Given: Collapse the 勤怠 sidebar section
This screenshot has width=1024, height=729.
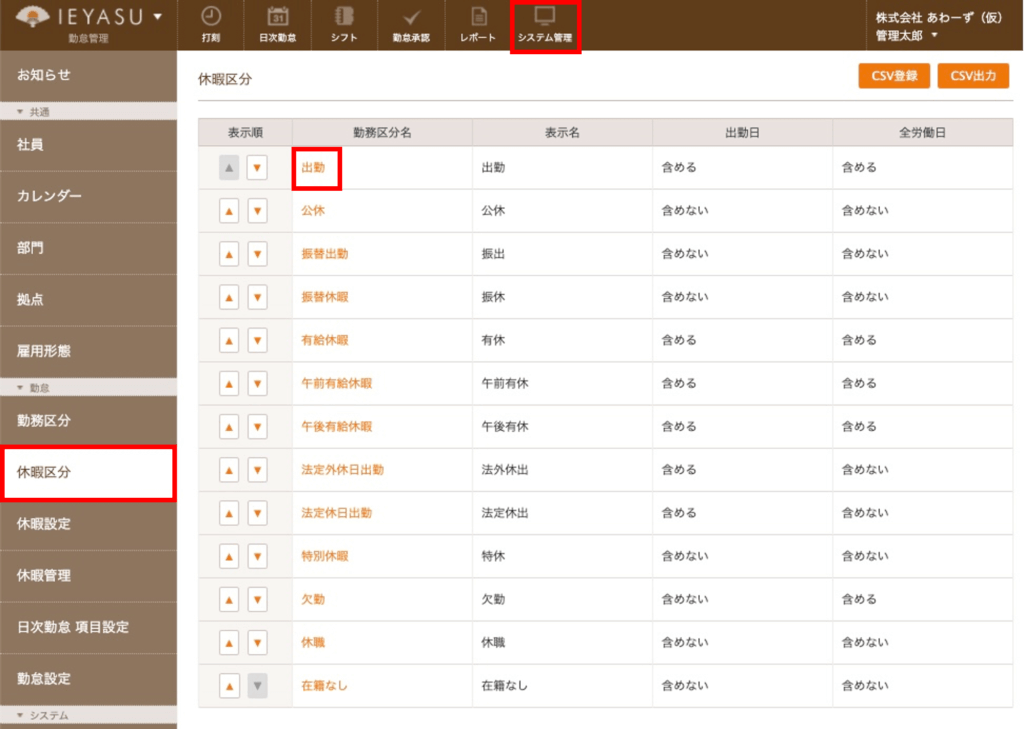Looking at the screenshot, I should click(88, 387).
